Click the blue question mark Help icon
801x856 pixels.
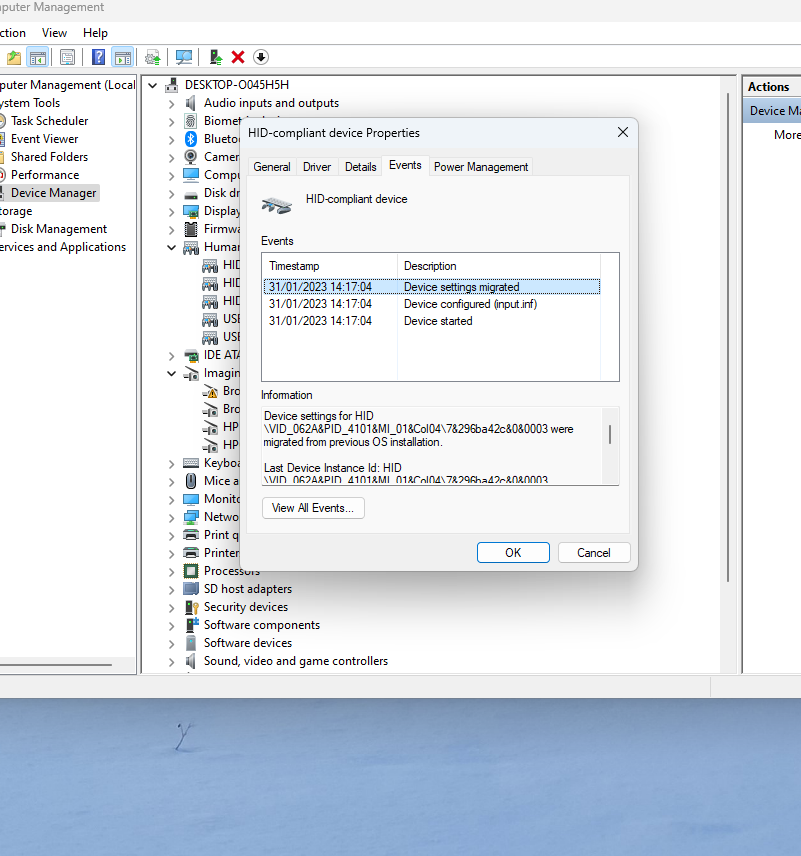pos(99,57)
